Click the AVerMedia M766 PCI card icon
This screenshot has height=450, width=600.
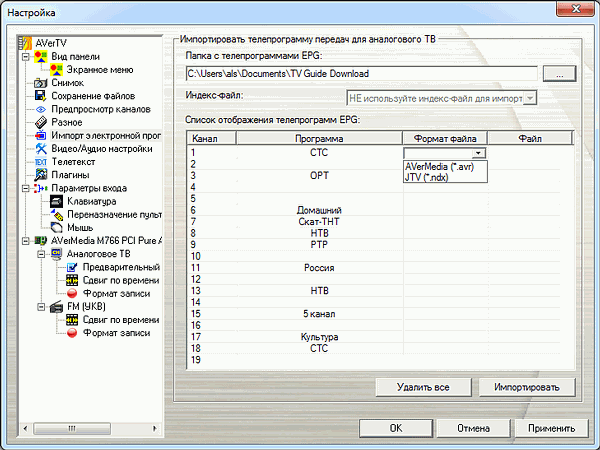41,241
